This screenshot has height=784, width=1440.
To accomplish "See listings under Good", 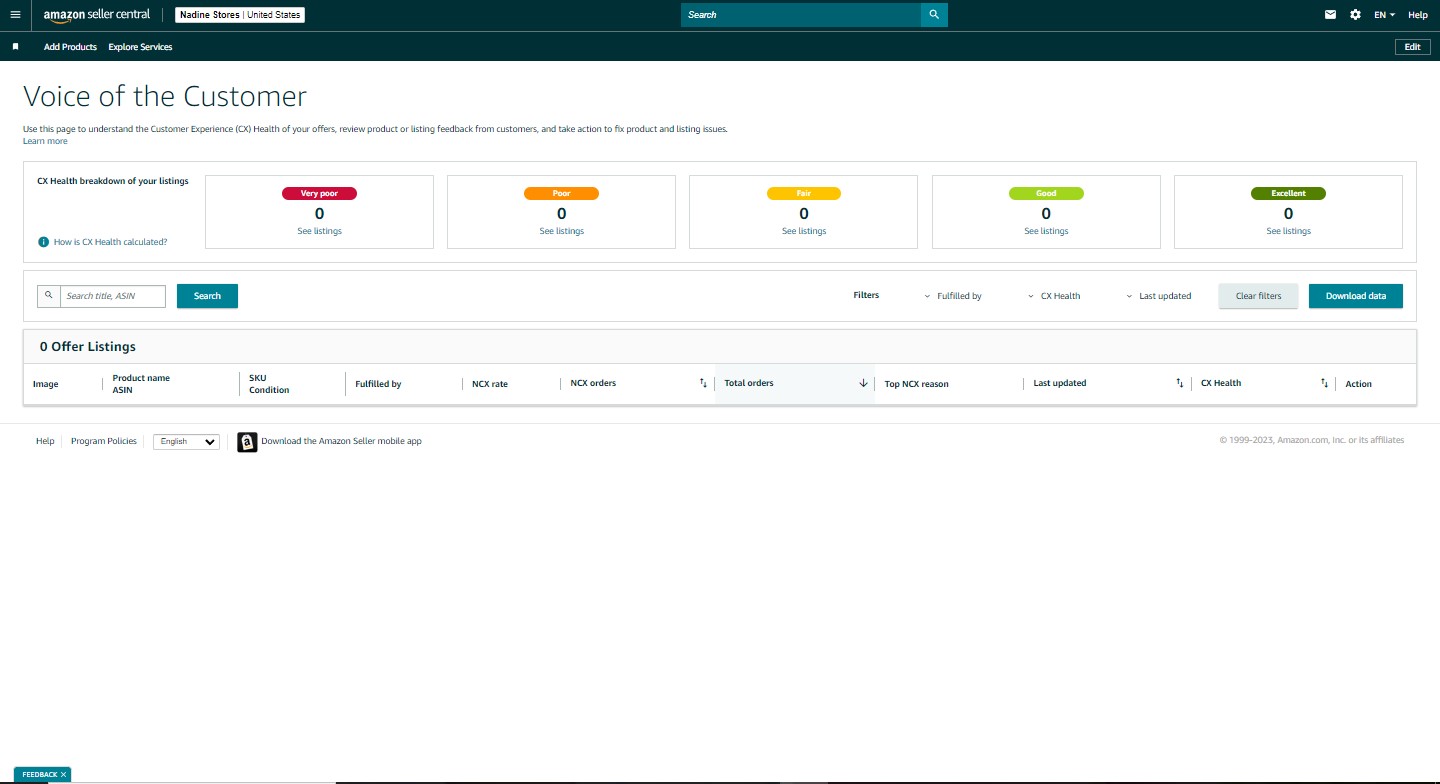I will point(1046,231).
